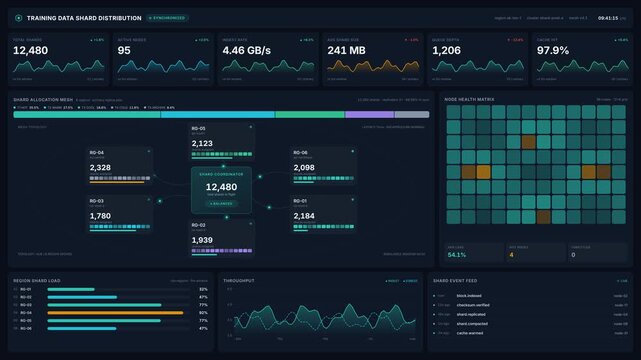The width and height of the screenshot is (641, 360).
Task: Click the status dot on the RG-04 mesh card
Action: coord(149,151)
